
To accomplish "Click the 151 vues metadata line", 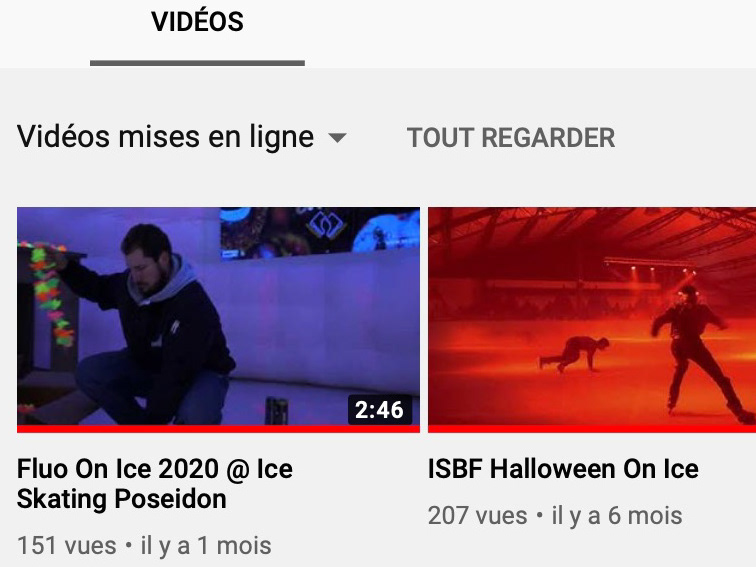I will click(144, 546).
